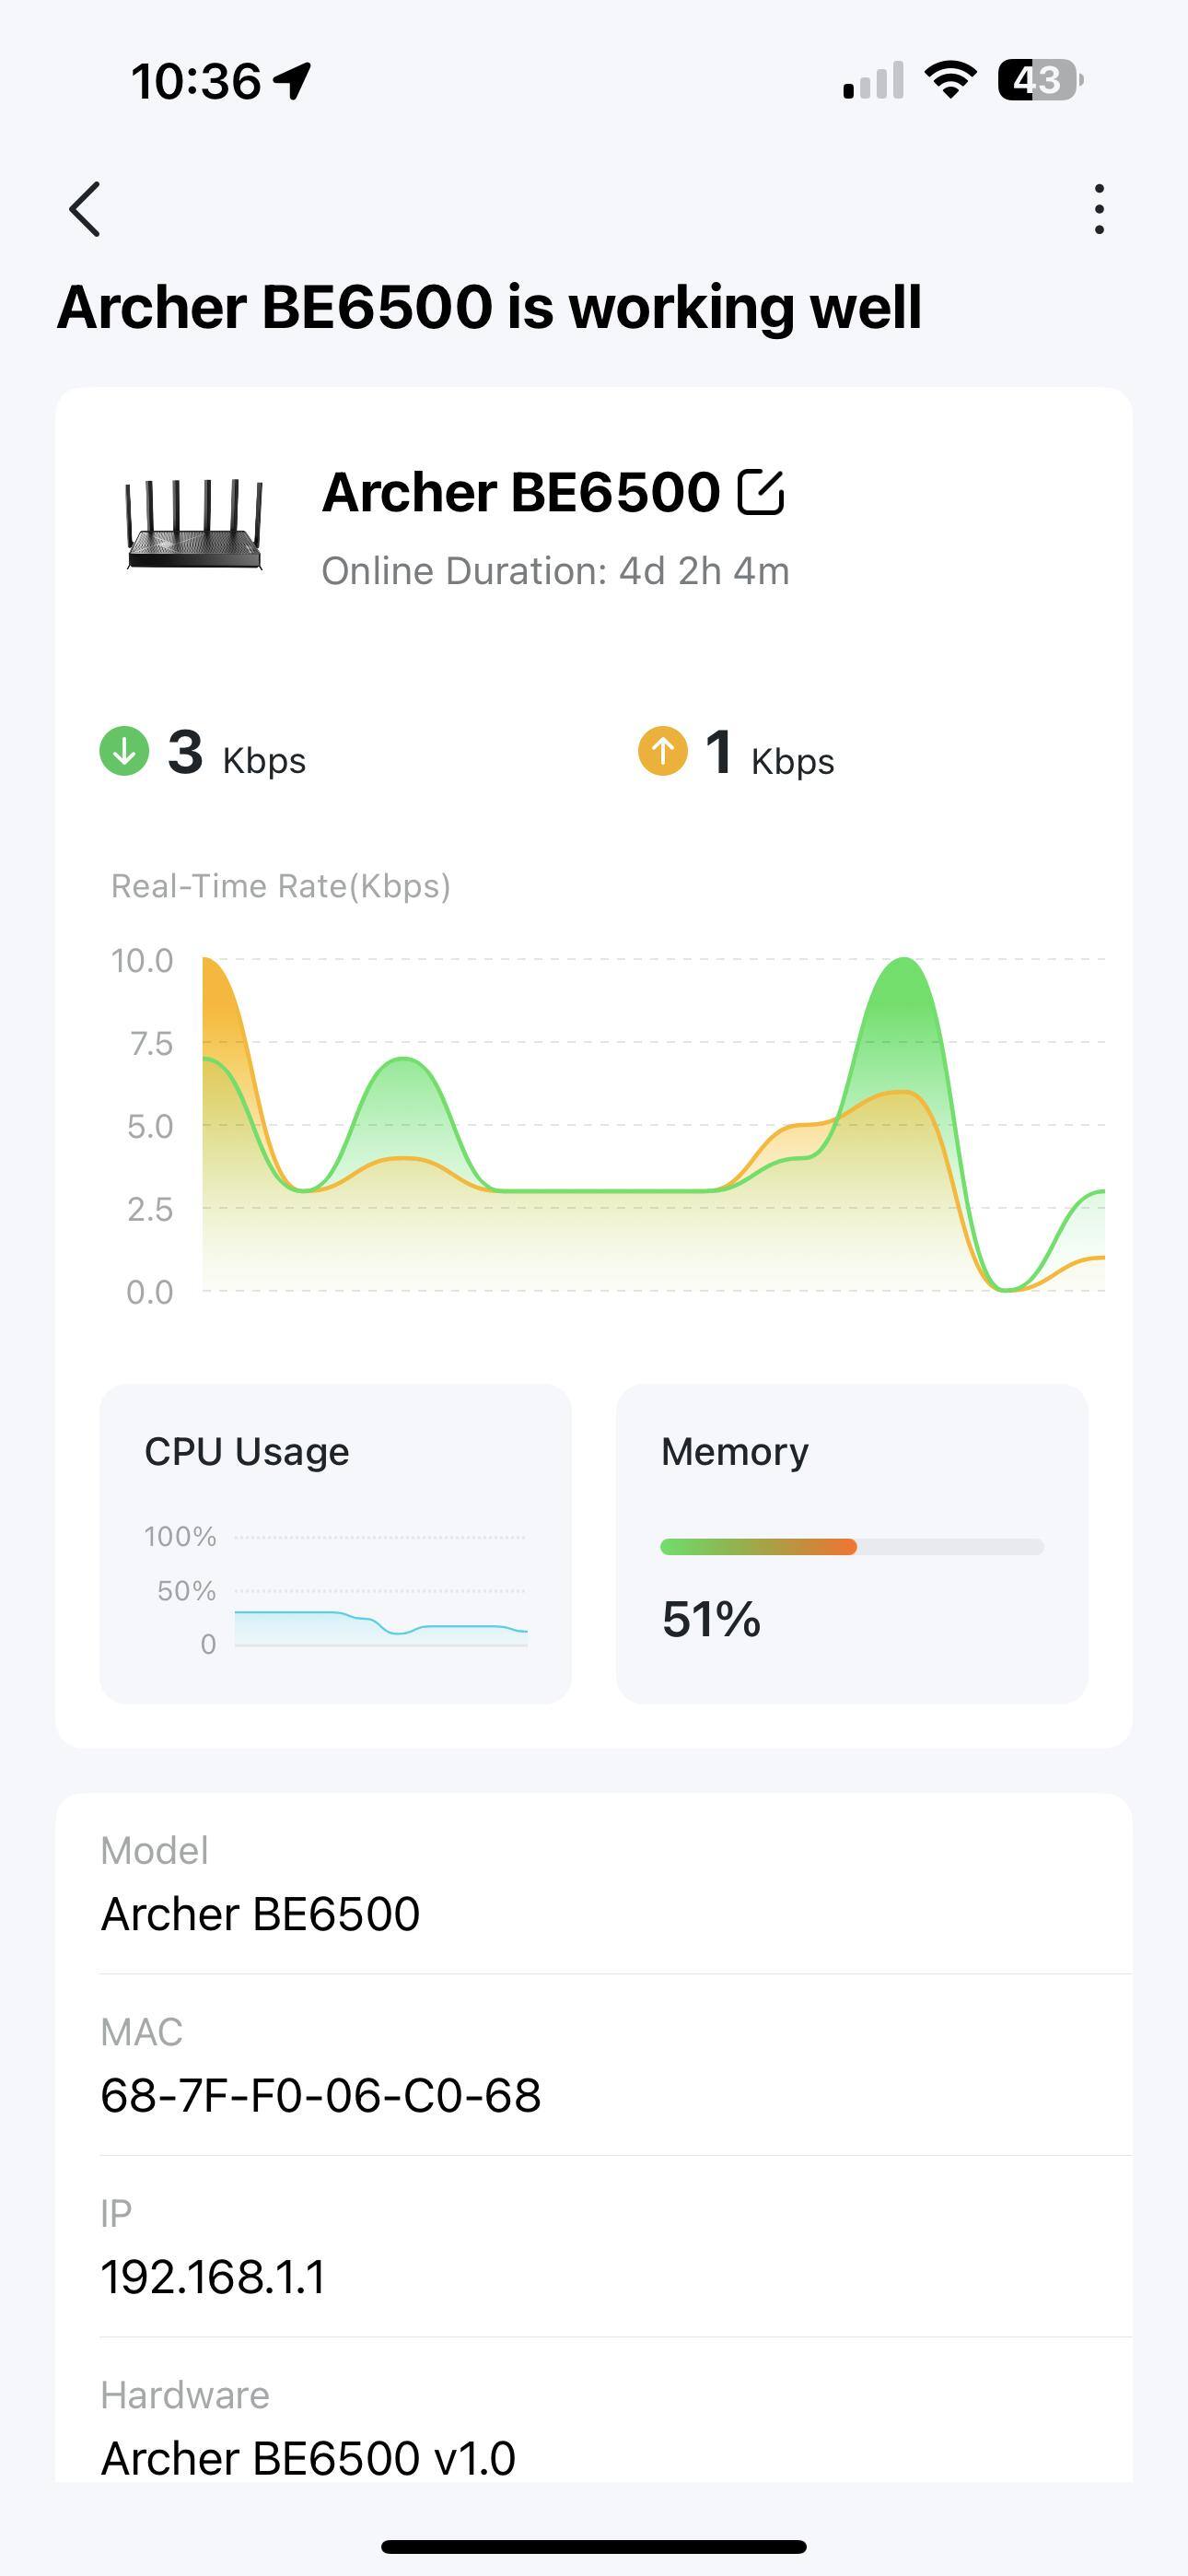Tap the CPU Usage mini graph

pos(380,1590)
